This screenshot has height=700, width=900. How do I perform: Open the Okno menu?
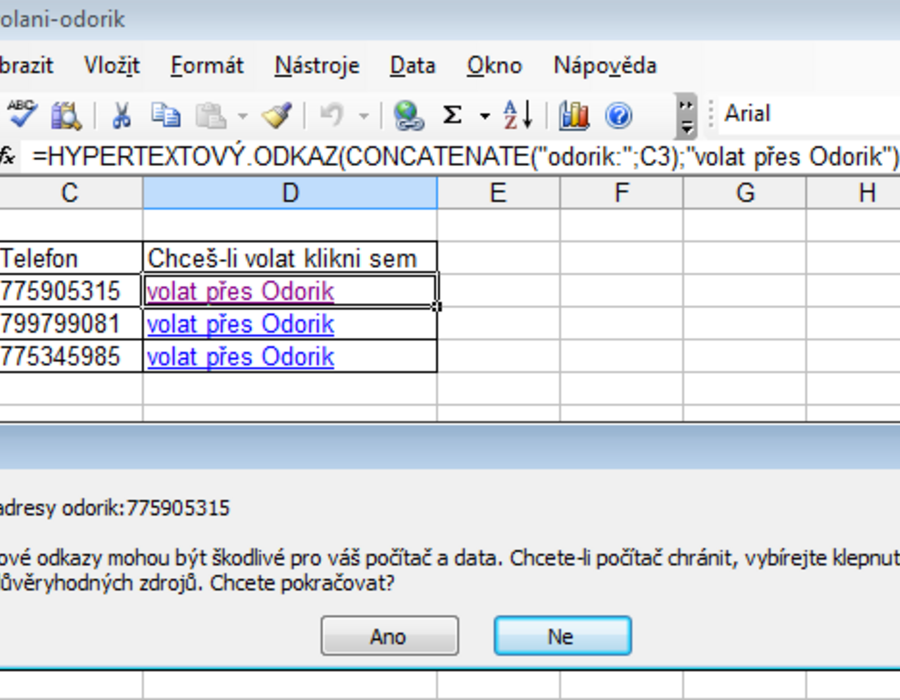(x=494, y=65)
